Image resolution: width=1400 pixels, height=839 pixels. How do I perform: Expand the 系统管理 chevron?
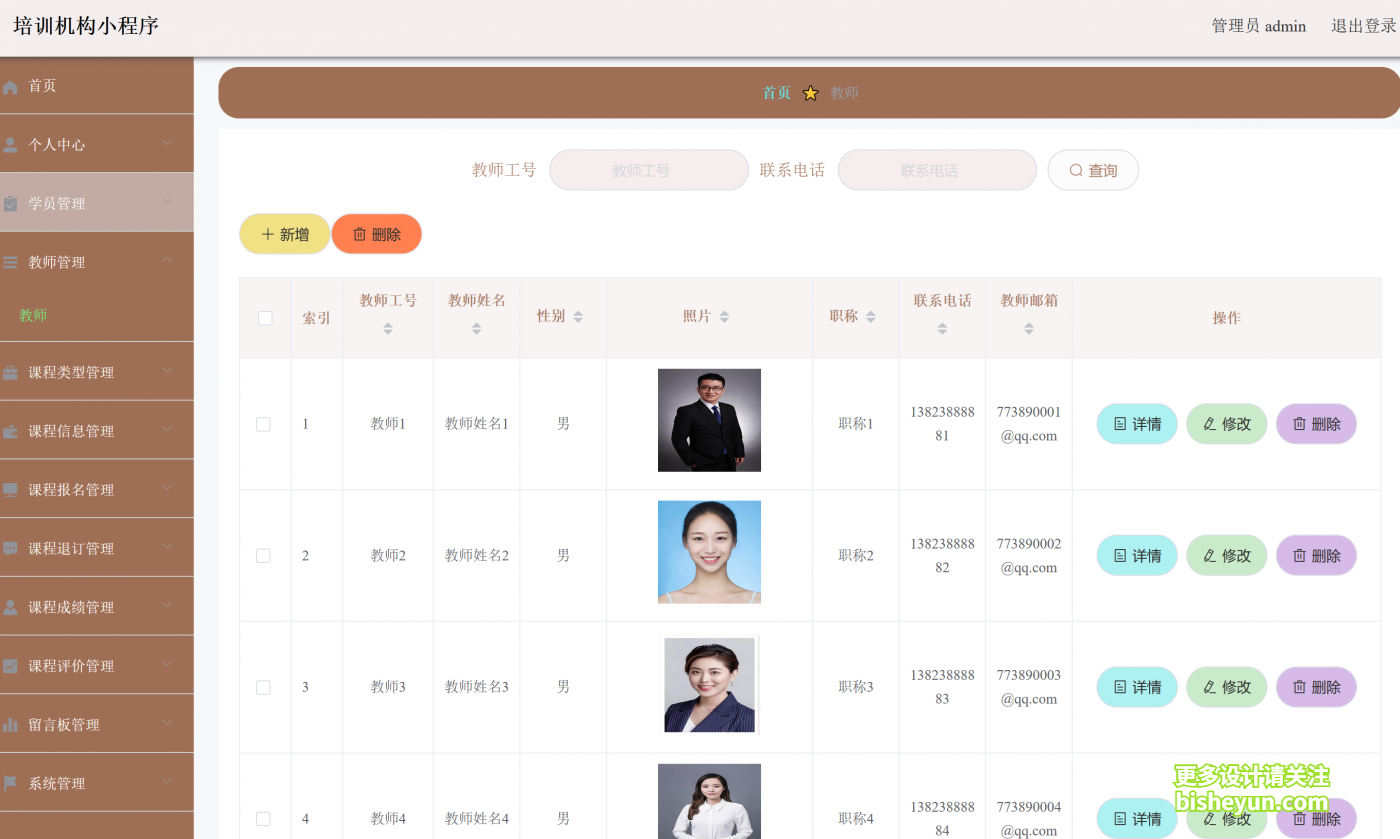point(167,782)
